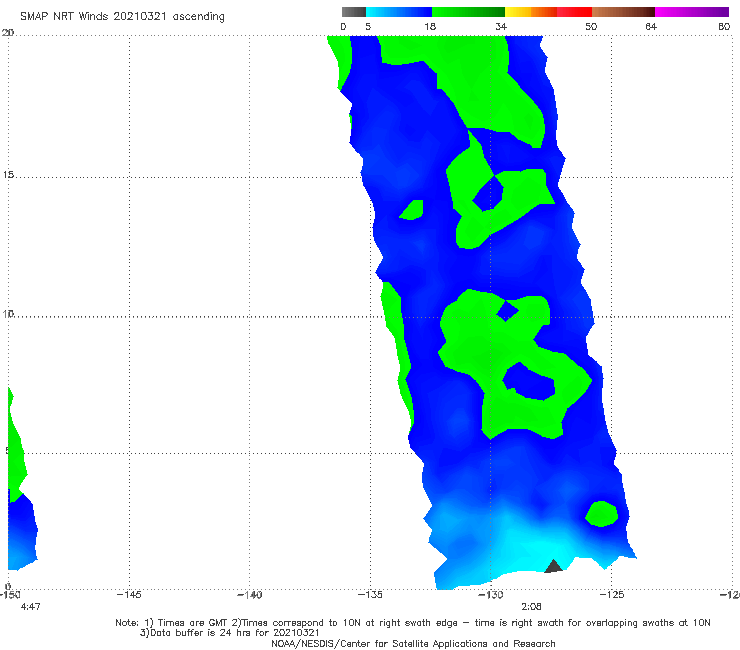Click the green segment of the wind color bar
The width and height of the screenshot is (740, 650).
point(468,12)
